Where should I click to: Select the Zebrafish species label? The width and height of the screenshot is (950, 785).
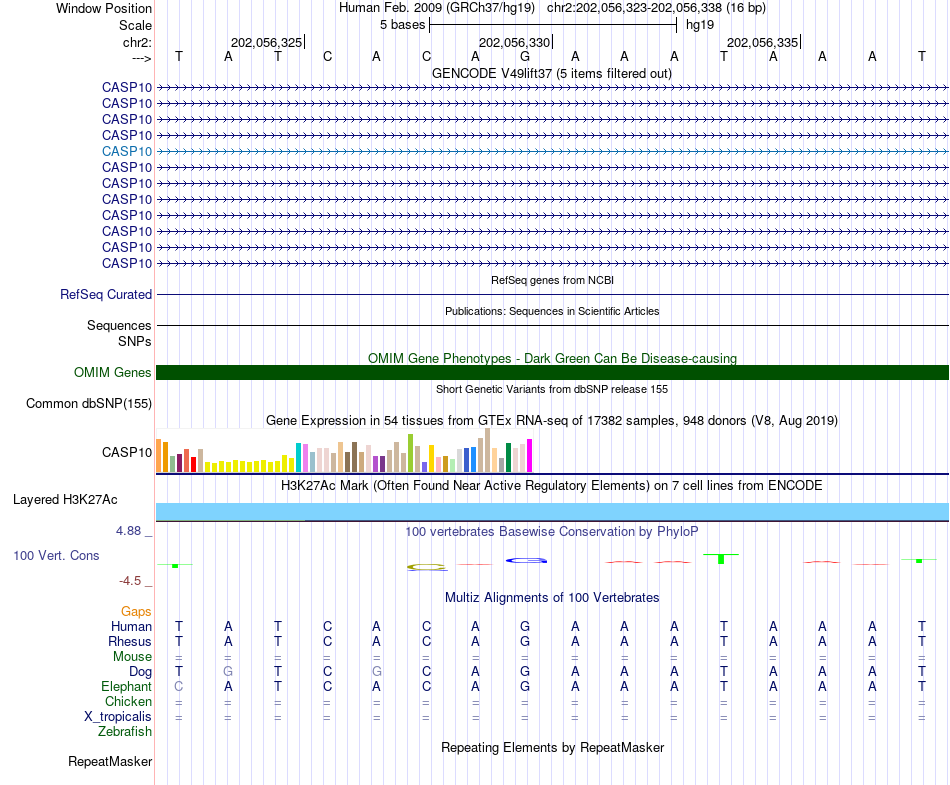[x=125, y=732]
